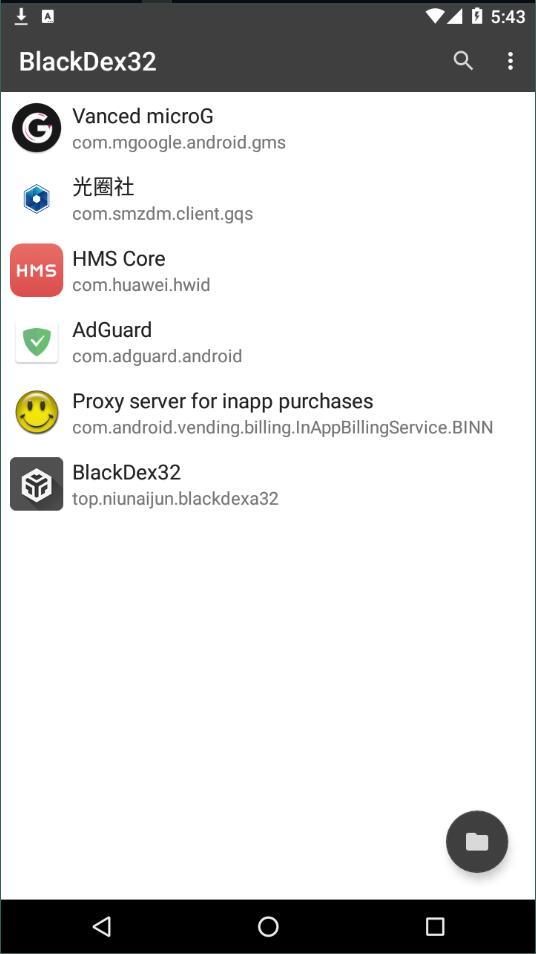
Task: Tap the BlackDex32 toolbar title
Action: 88,61
